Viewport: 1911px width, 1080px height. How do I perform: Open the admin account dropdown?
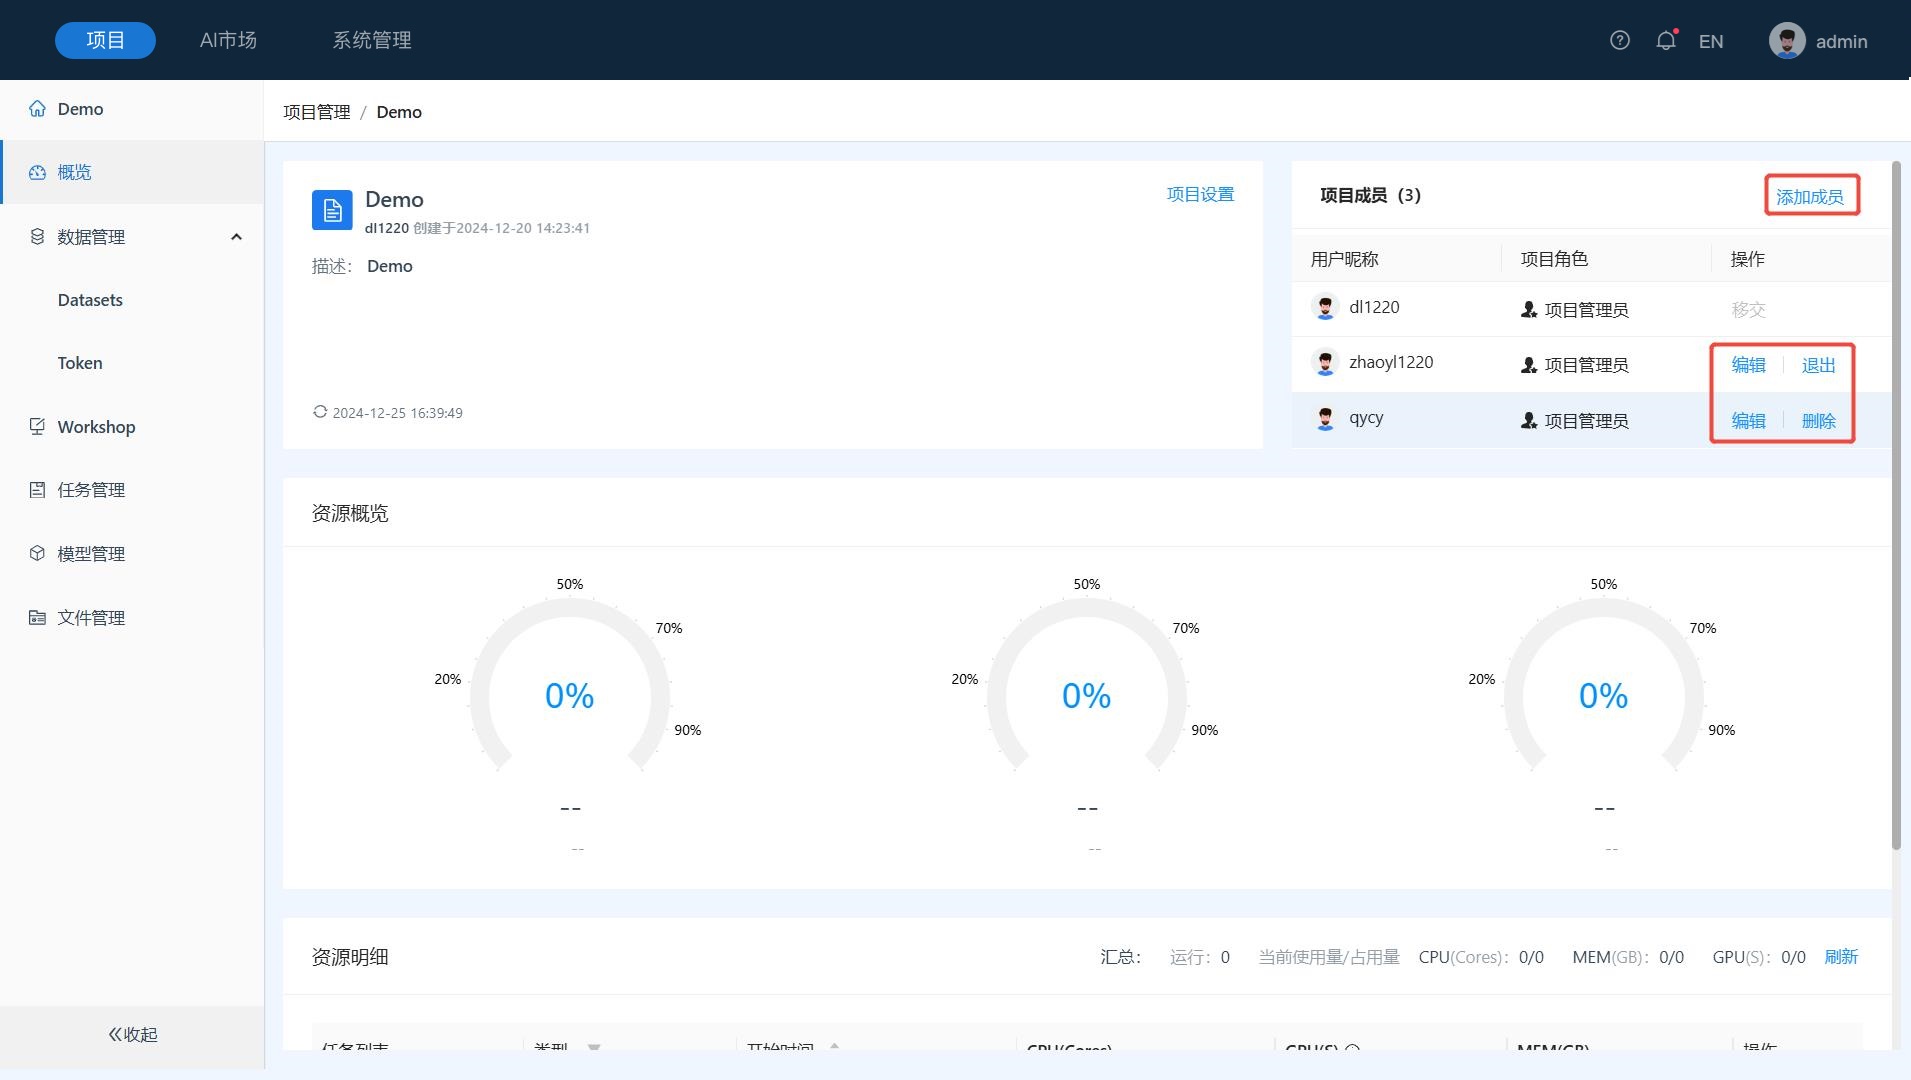click(1840, 41)
